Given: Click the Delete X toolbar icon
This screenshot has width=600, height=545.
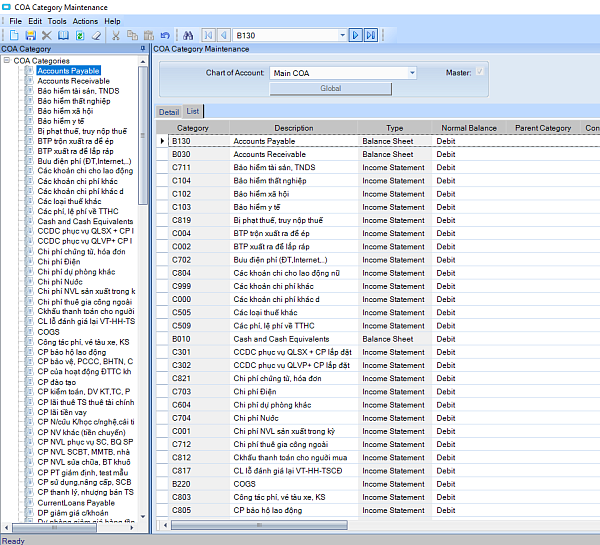Looking at the screenshot, I should [47, 36].
